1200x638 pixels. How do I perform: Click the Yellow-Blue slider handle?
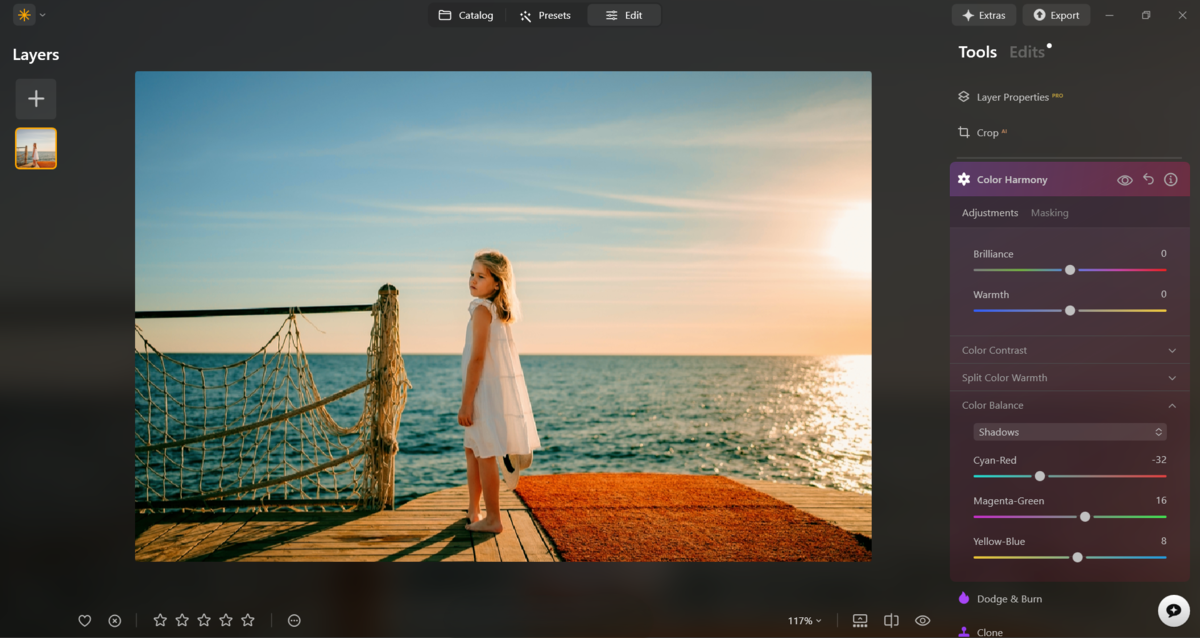click(1077, 557)
